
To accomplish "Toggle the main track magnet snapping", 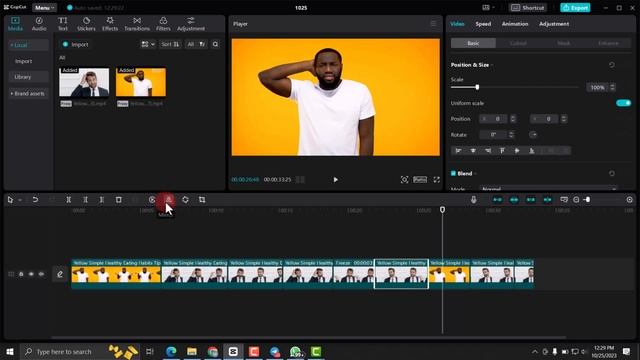I will [497, 200].
